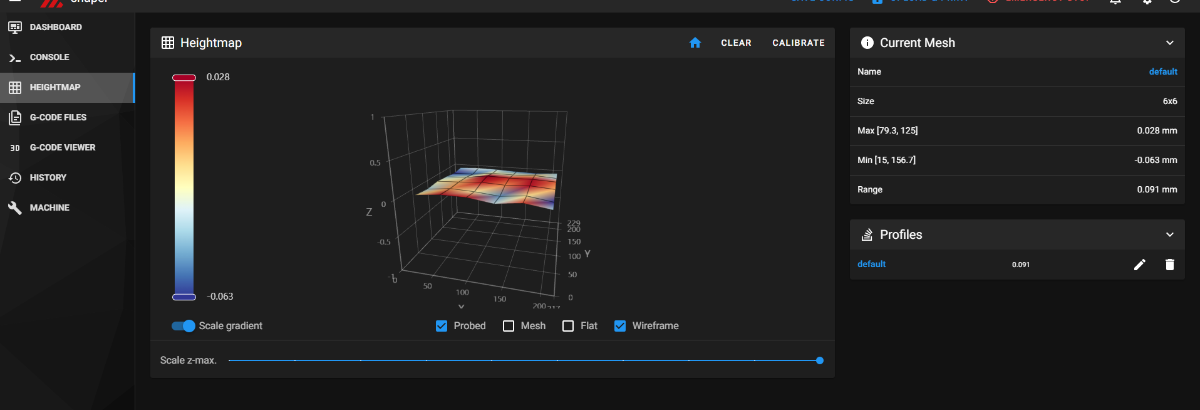Click the G-Code Files document icon
Viewport: 1200px width, 410px height.
click(x=15, y=117)
